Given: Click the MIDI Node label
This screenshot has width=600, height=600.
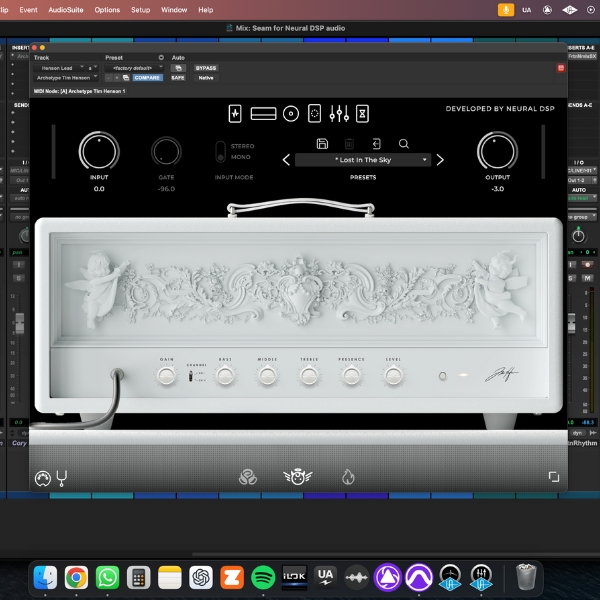Looking at the screenshot, I should [x=79, y=91].
